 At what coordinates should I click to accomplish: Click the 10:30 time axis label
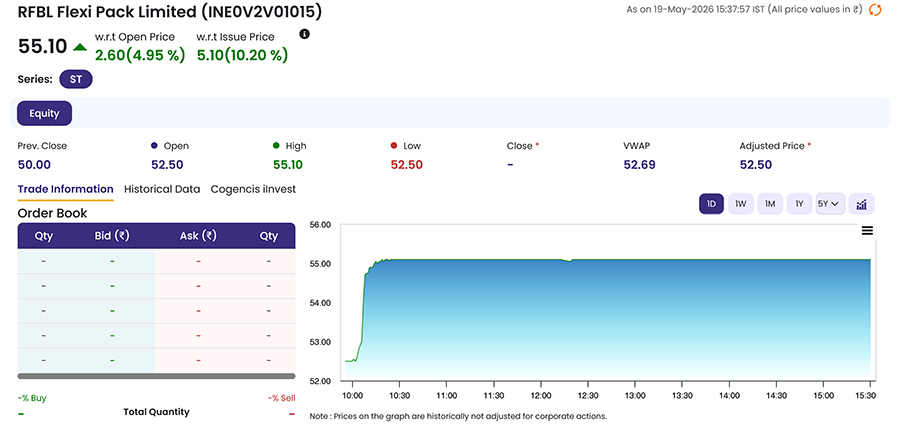coord(399,396)
